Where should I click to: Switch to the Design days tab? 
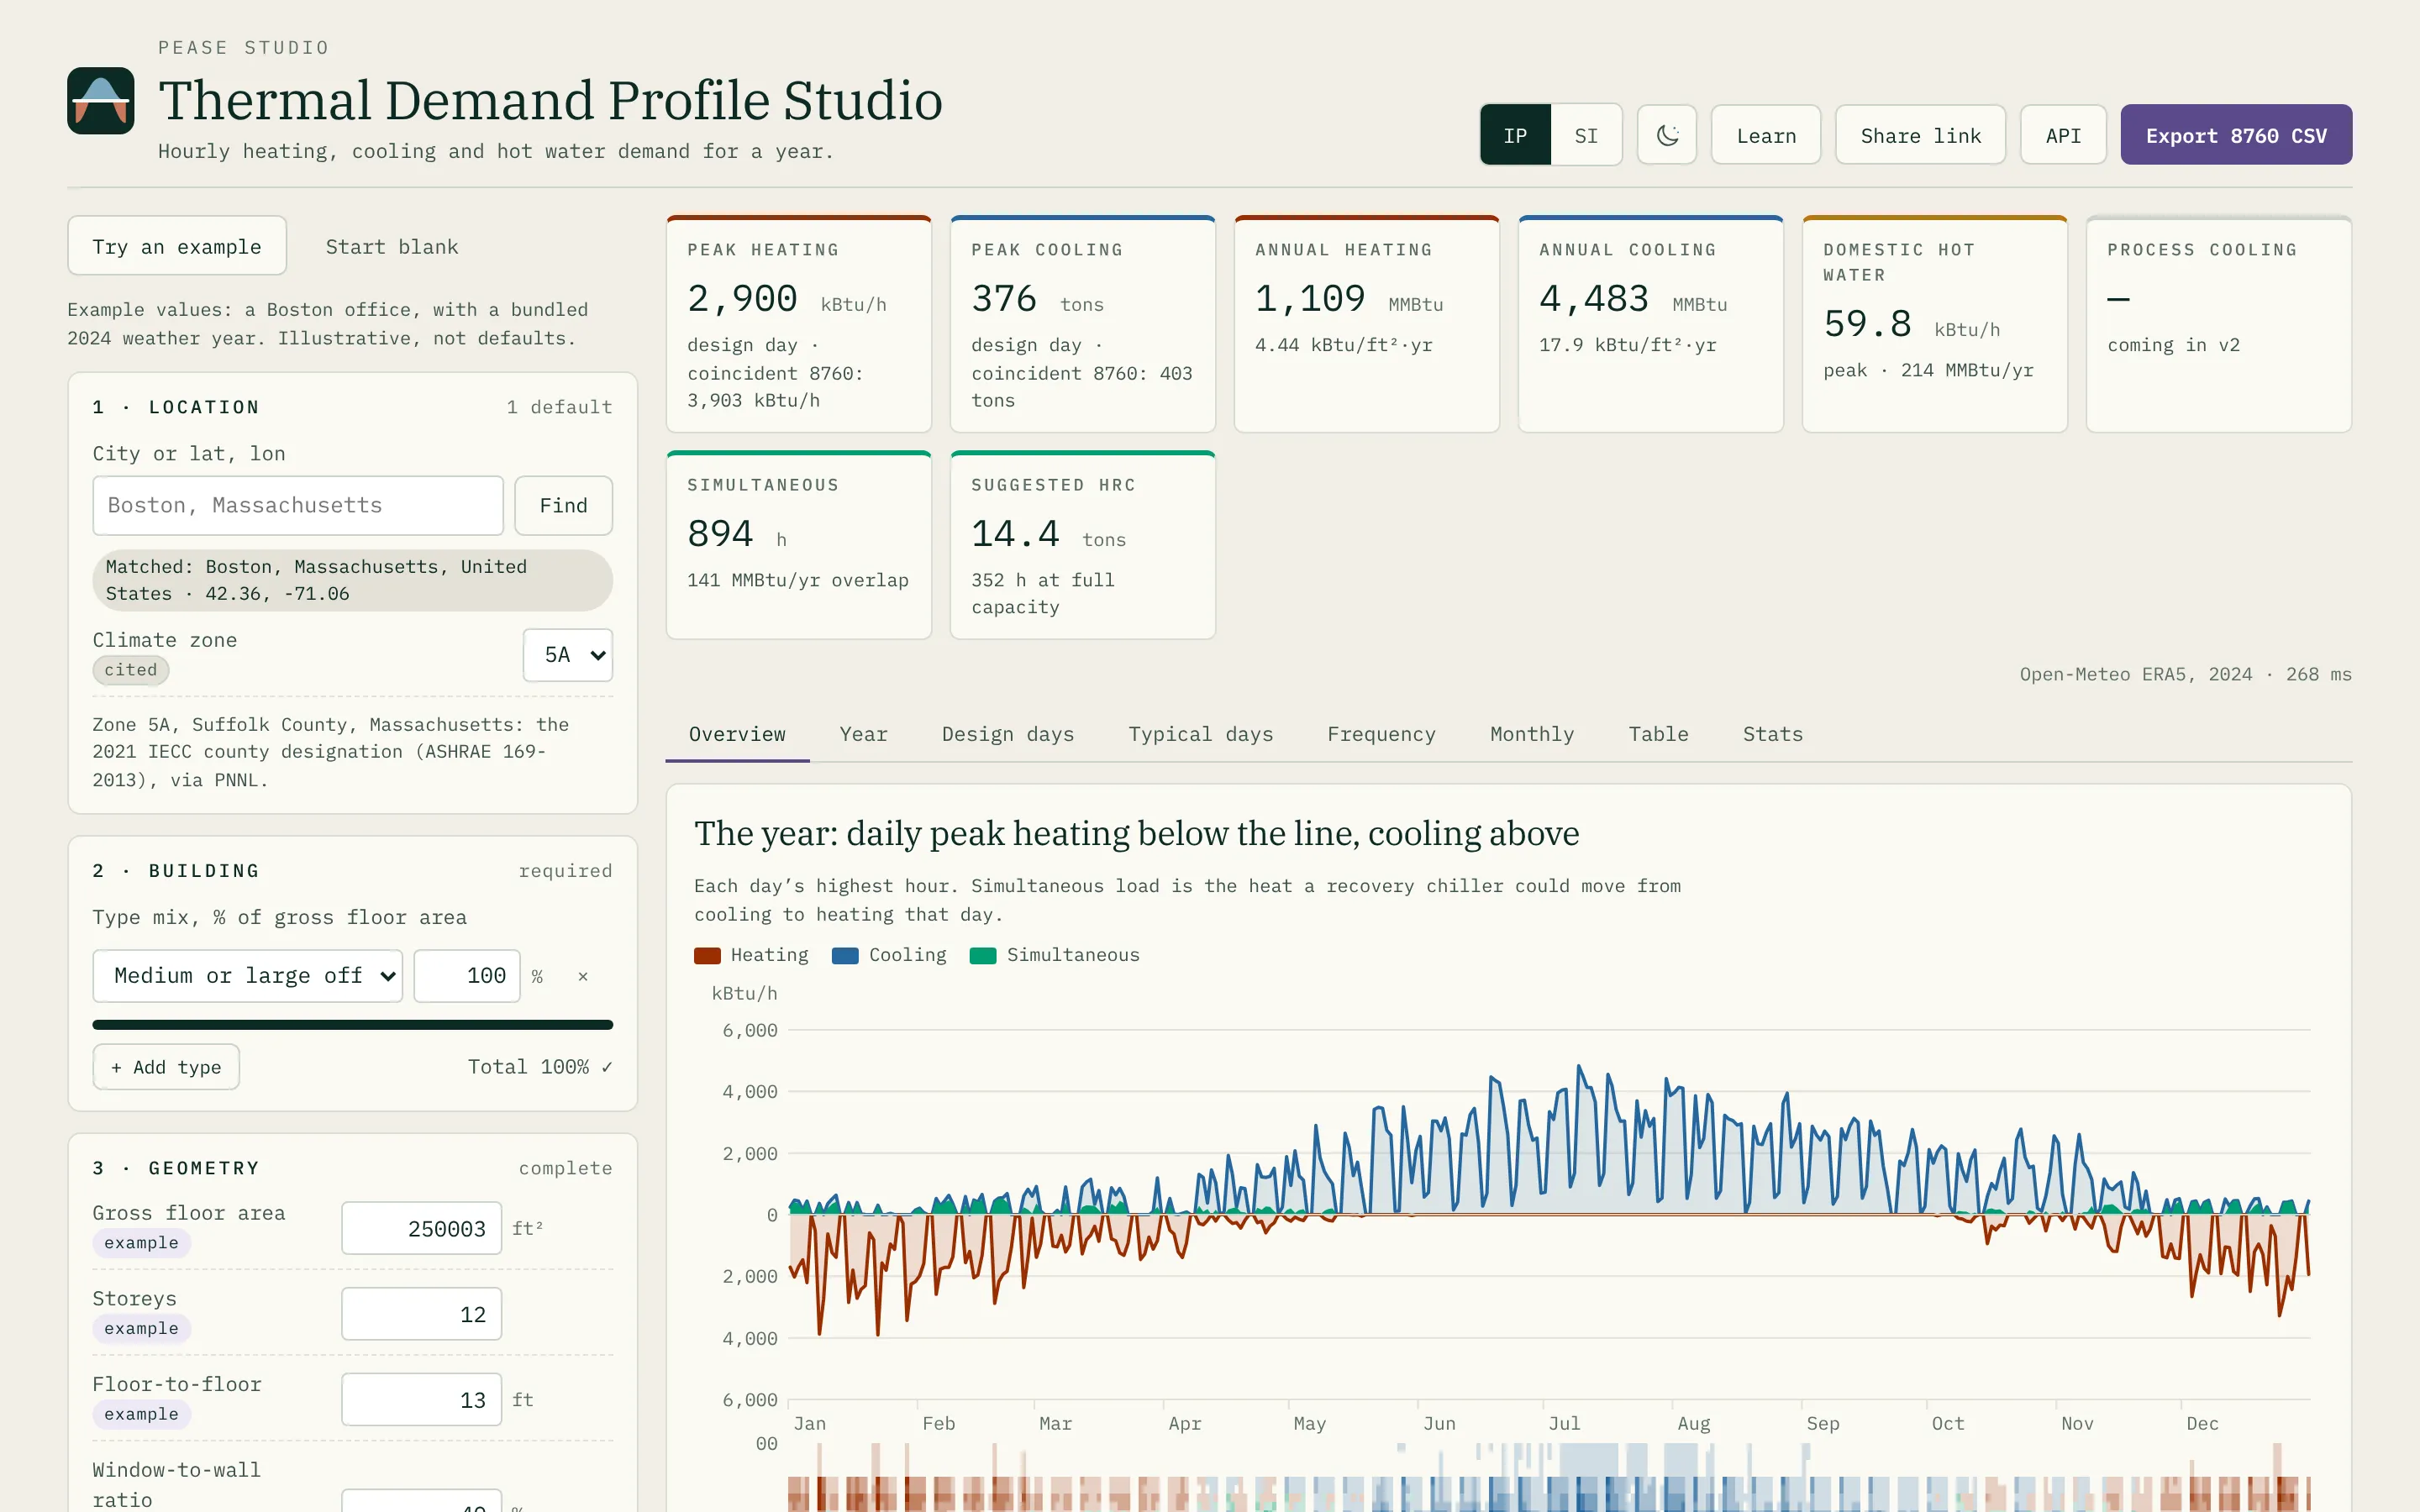pyautogui.click(x=1007, y=734)
